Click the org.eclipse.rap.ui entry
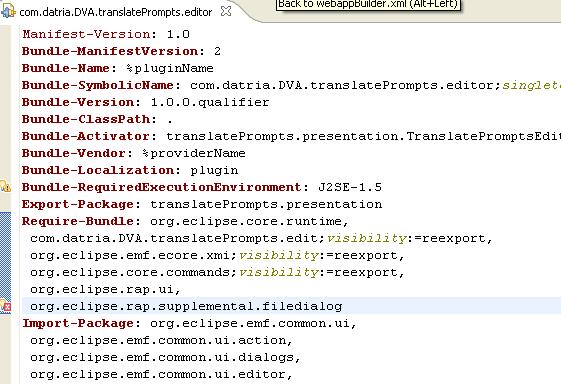Screen dimensions: 561x384 coord(102,289)
